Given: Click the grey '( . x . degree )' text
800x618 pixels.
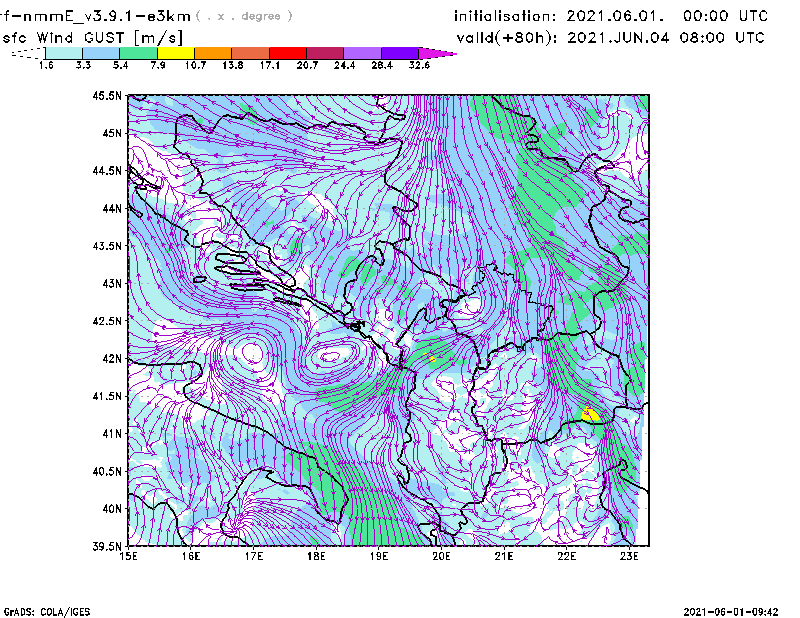Looking at the screenshot, I should [244, 16].
